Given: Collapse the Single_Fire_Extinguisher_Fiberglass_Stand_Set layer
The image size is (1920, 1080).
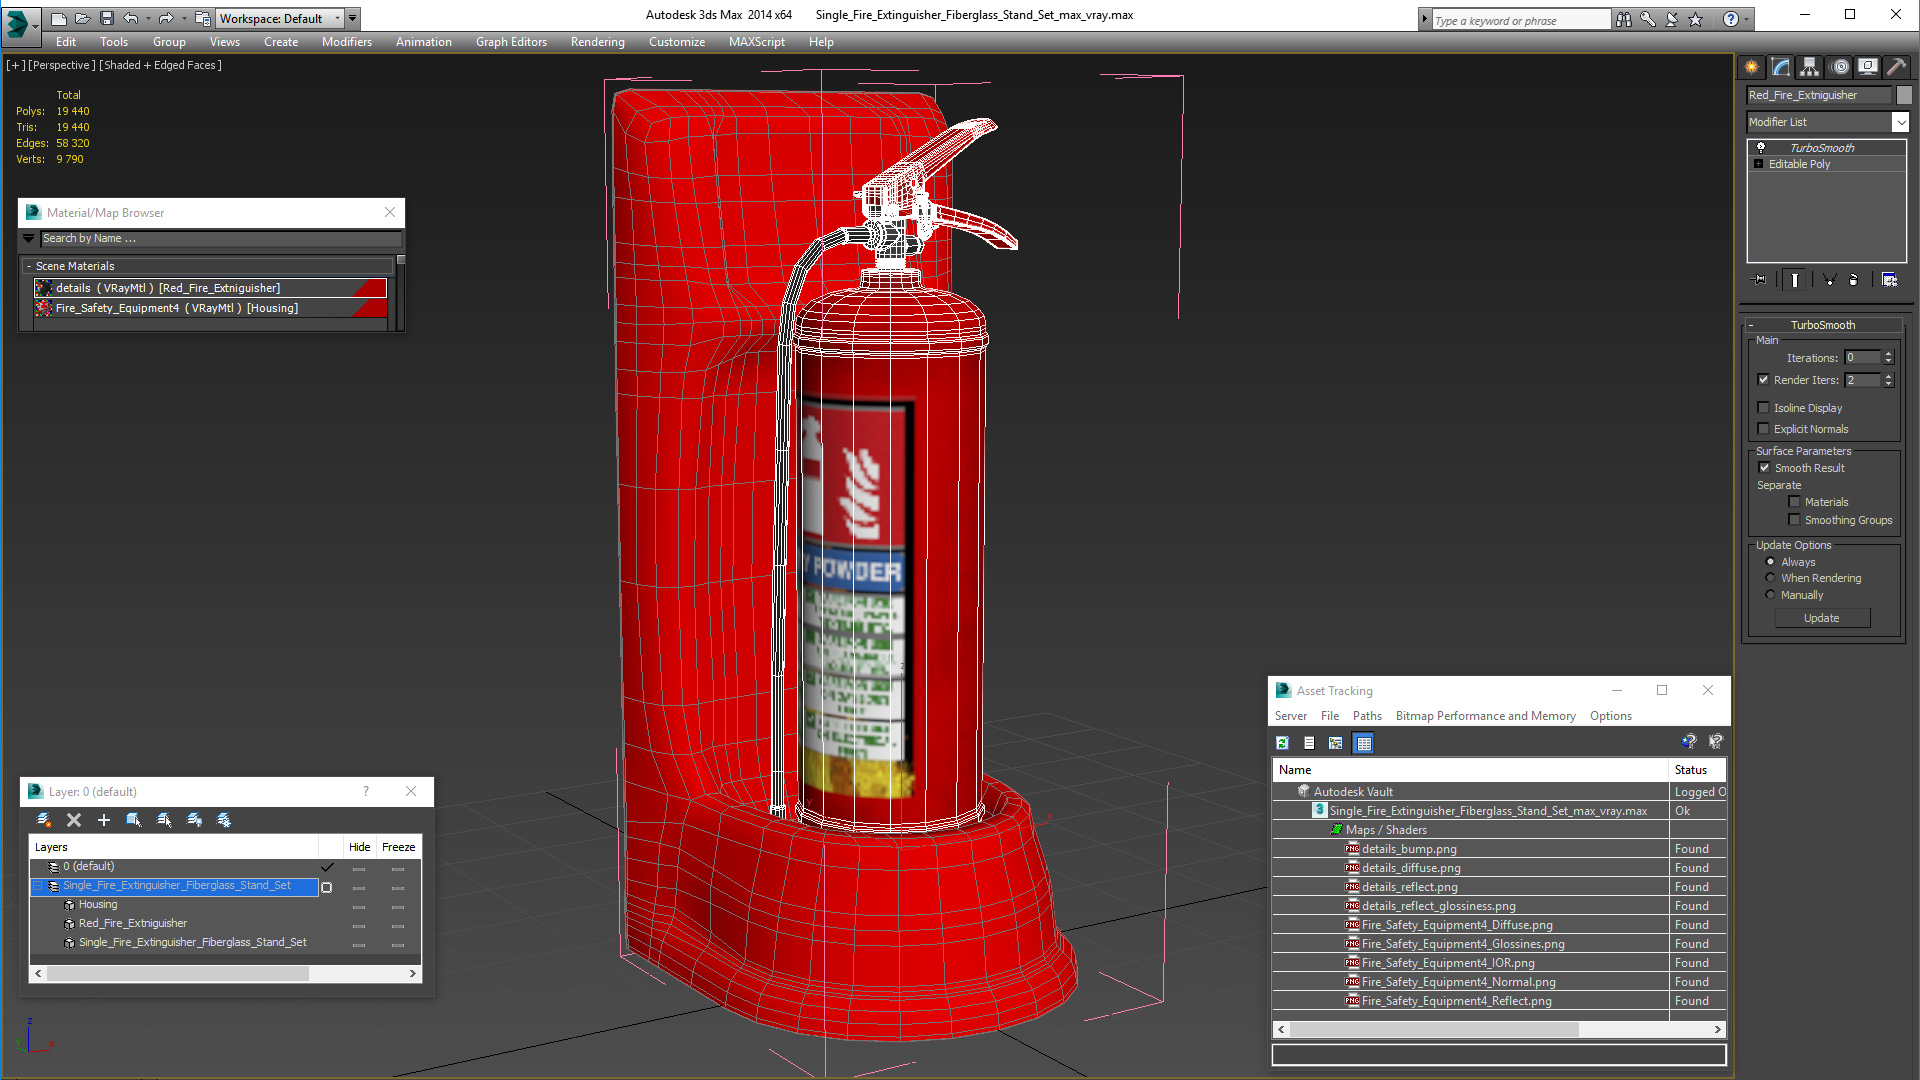Looking at the screenshot, I should (38, 886).
